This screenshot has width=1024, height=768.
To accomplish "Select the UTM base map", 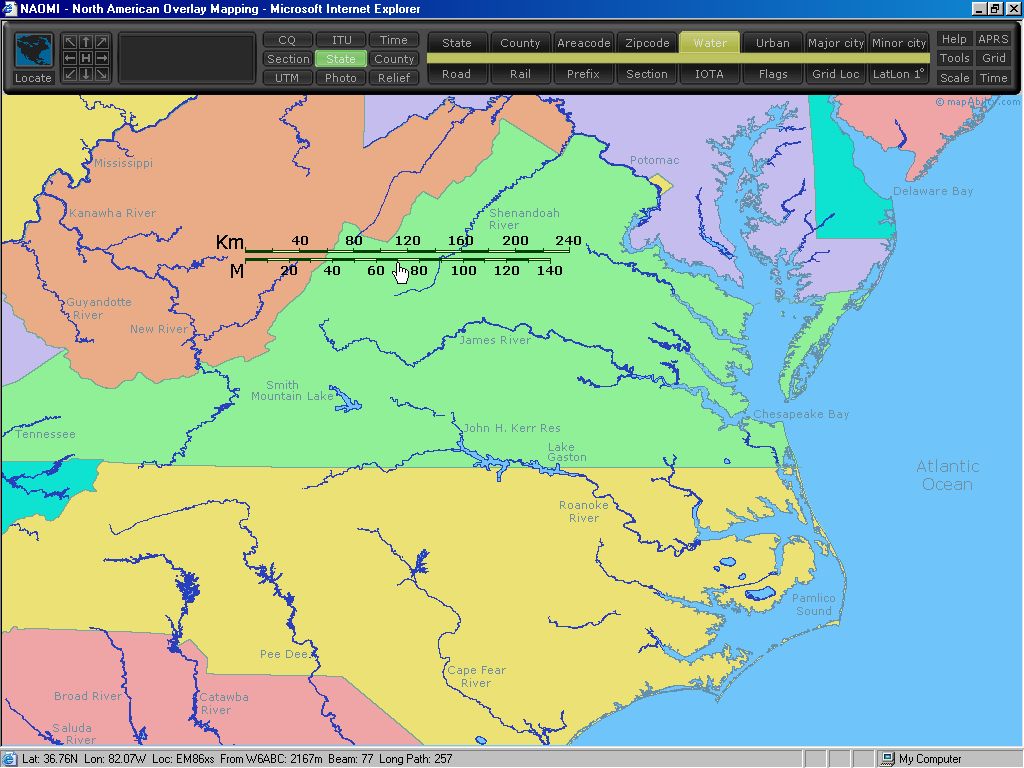I will (x=287, y=78).
